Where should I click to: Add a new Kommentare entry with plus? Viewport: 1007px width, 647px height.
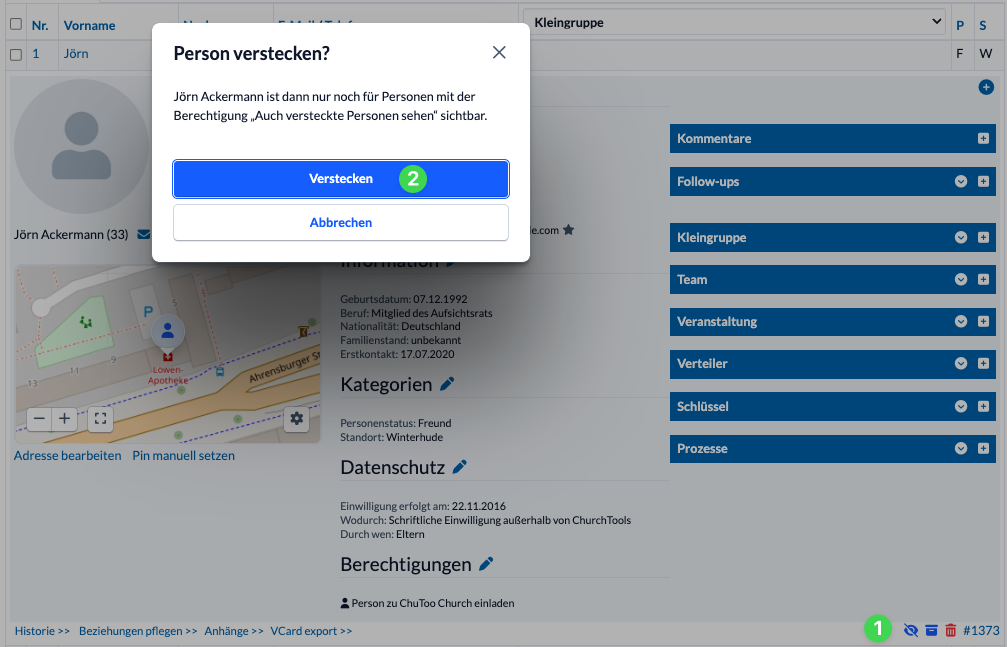tap(983, 139)
